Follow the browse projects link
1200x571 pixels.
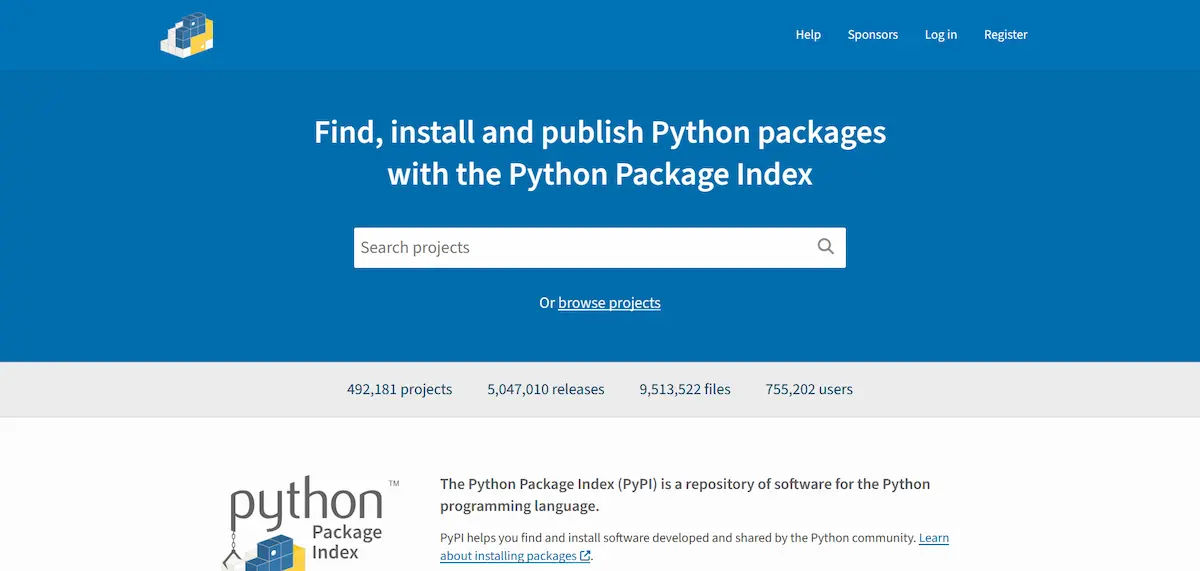point(609,303)
